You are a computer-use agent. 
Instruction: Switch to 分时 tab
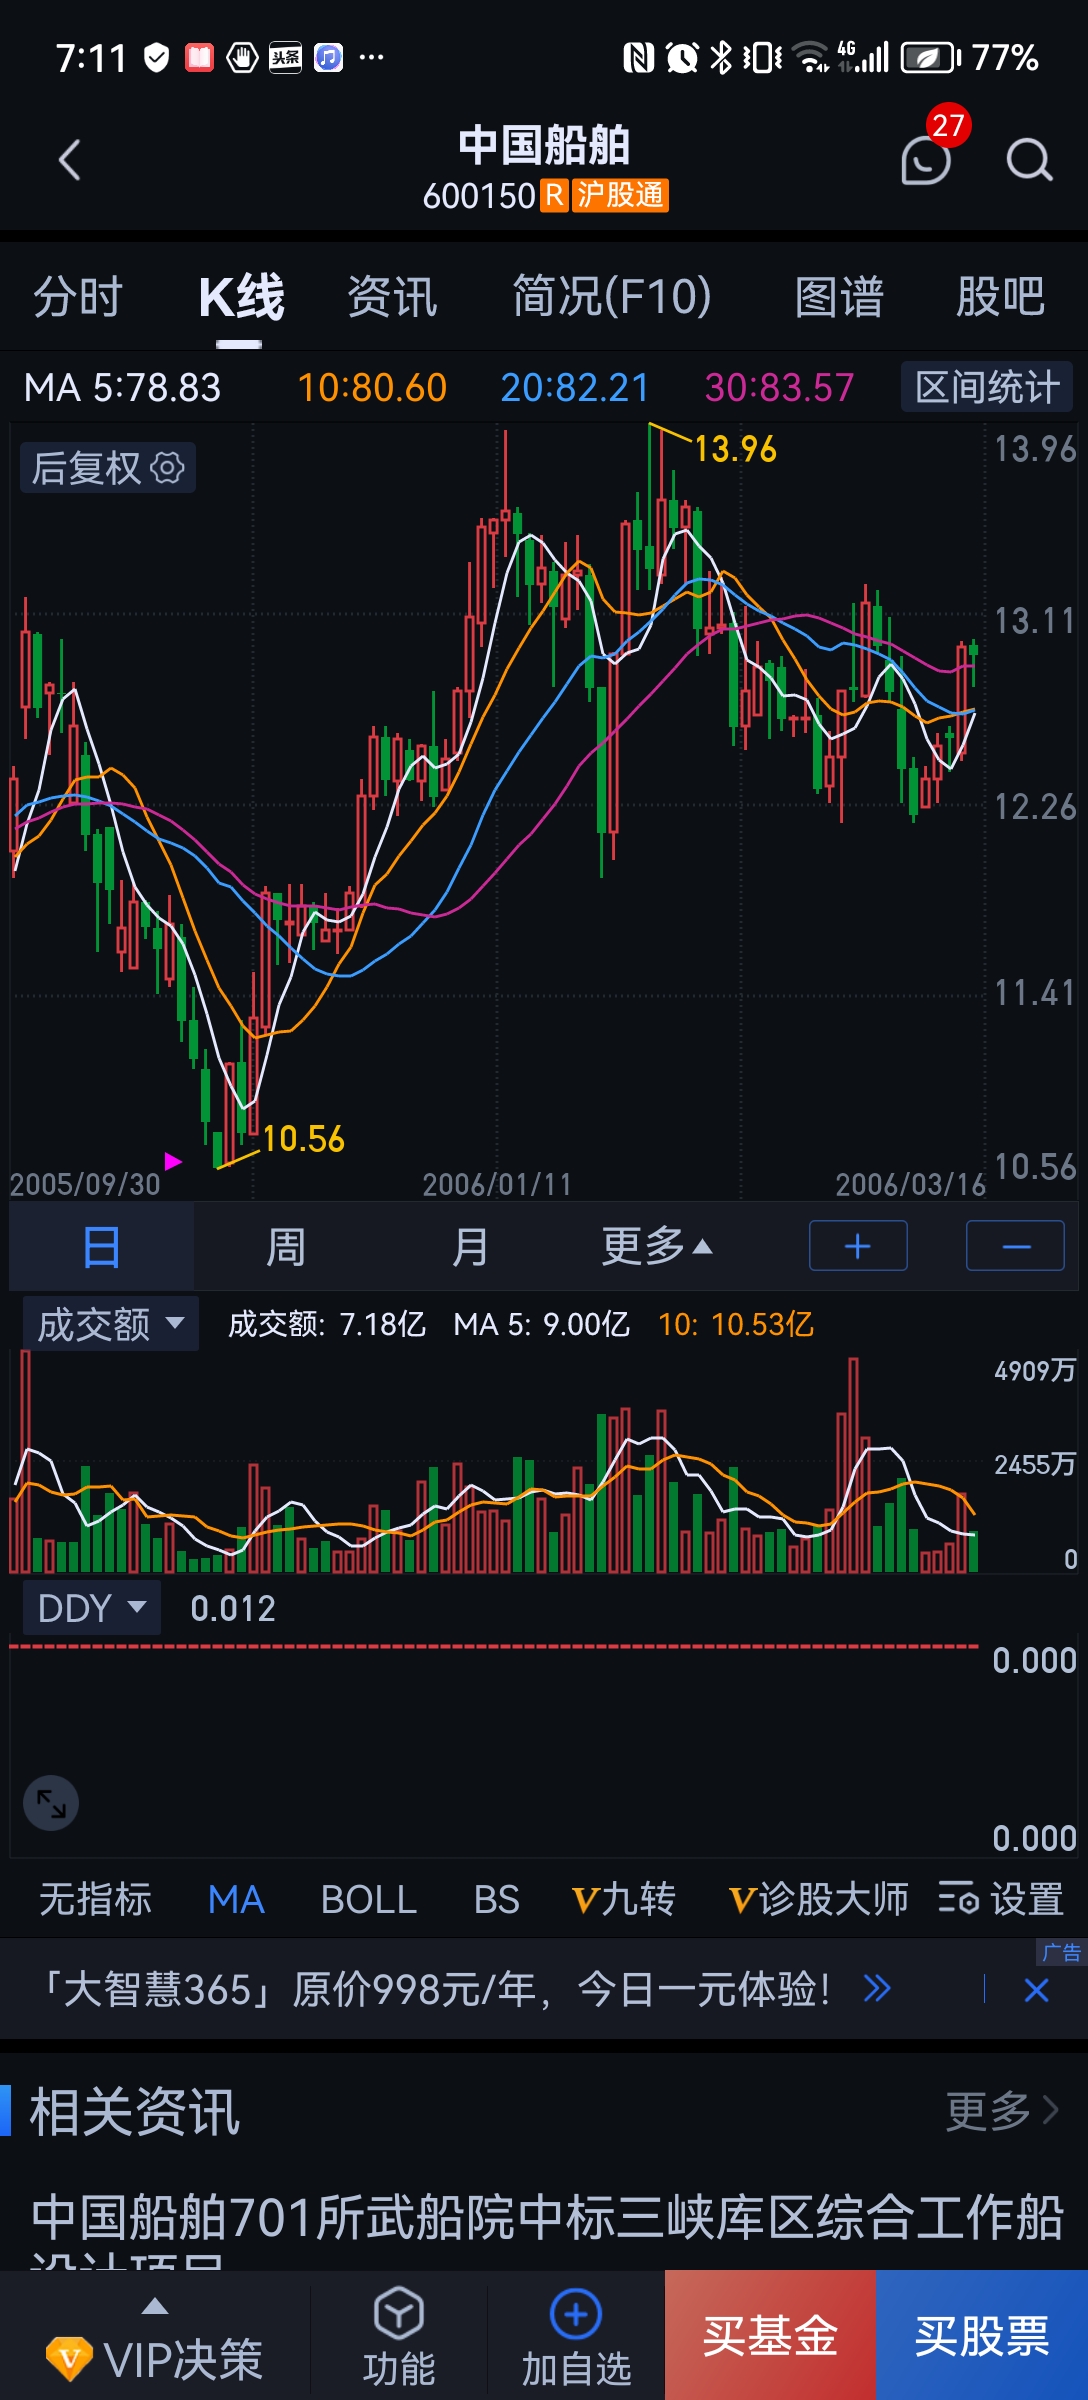click(x=78, y=297)
